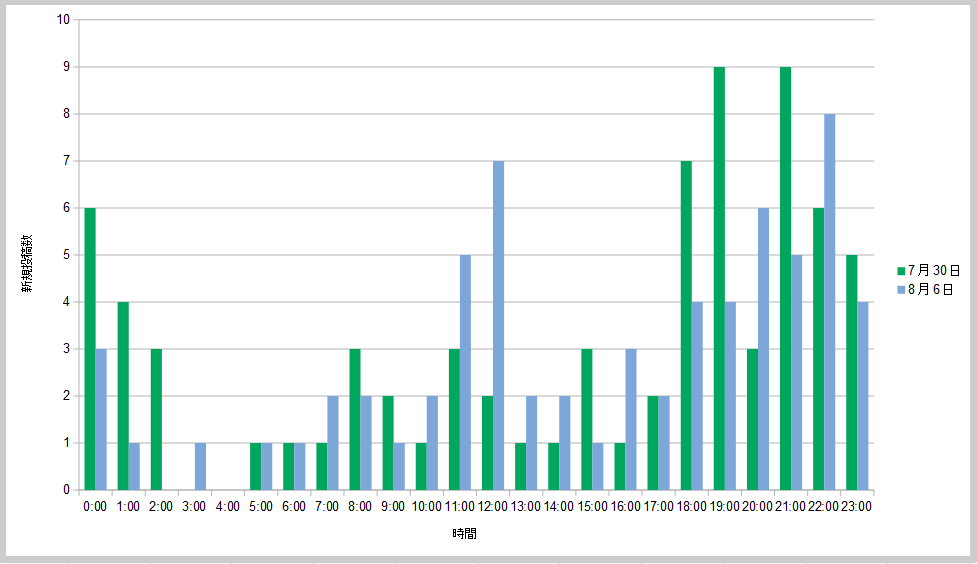Click the 時間 horizontal axis title

tap(464, 534)
